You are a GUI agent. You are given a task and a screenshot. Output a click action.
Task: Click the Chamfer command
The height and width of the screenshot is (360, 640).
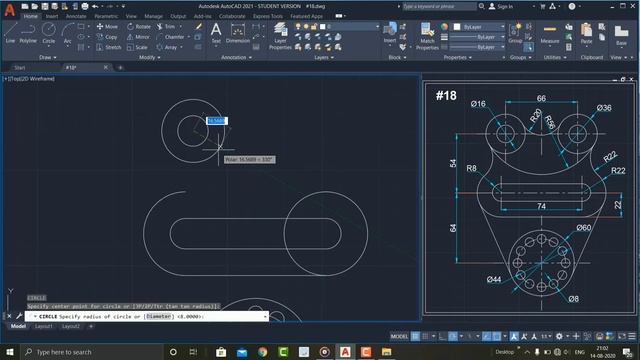coord(170,37)
